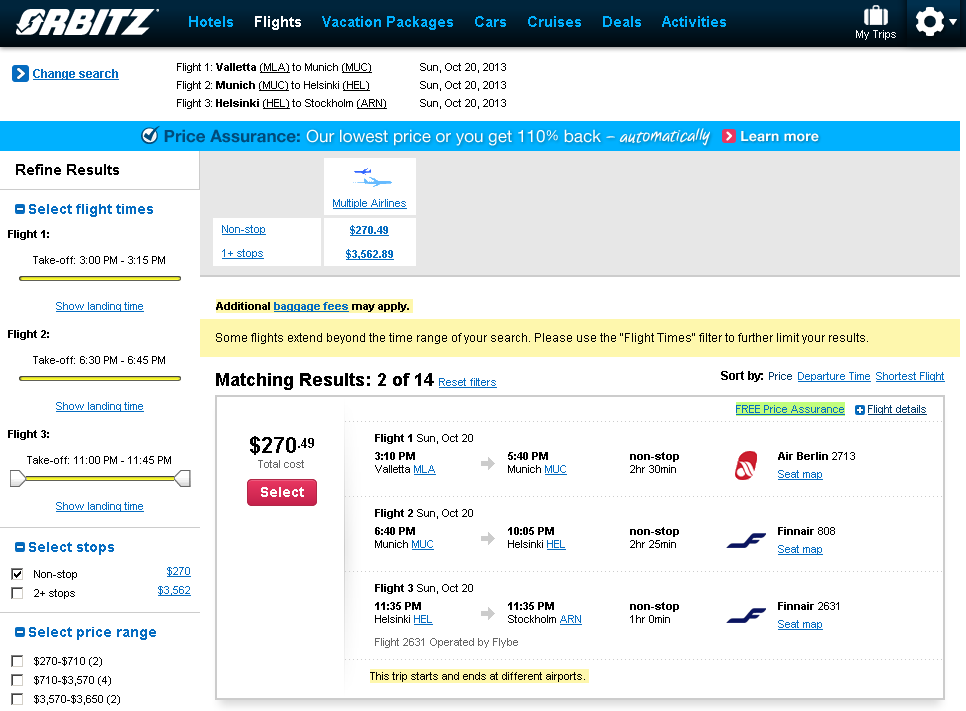Viewport: 966px width, 711px height.
Task: Enable the $270-$710 price range checkbox
Action: (17, 661)
